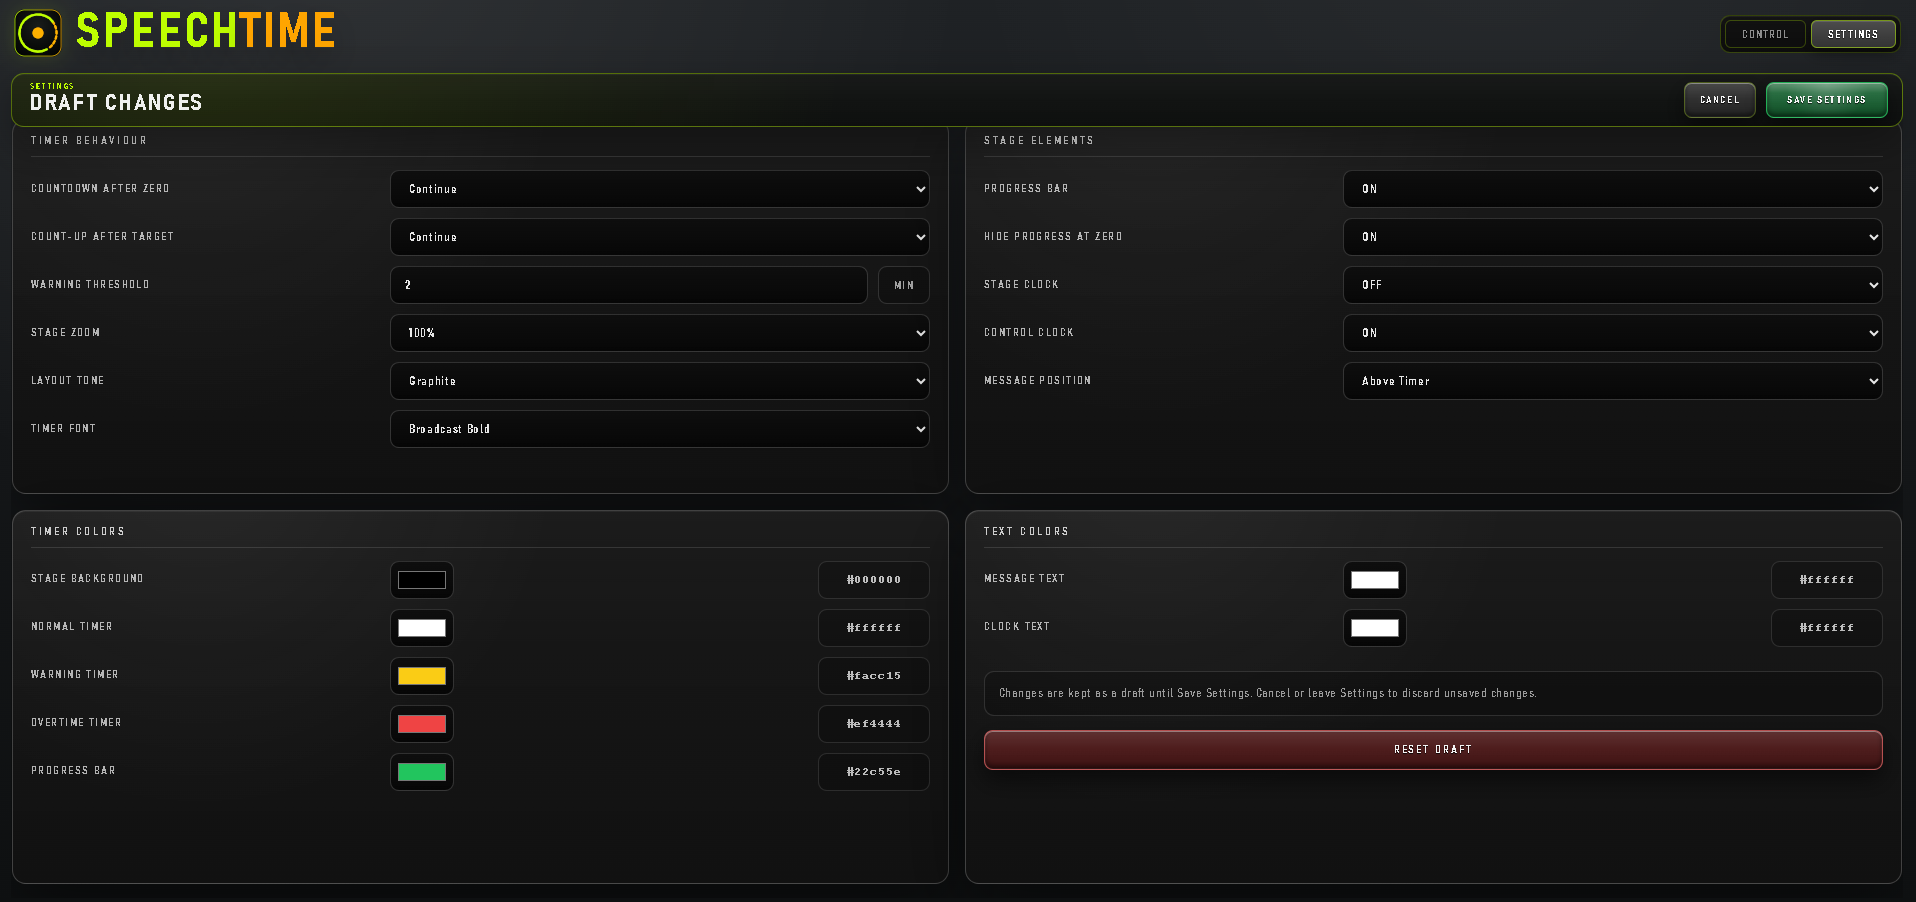The width and height of the screenshot is (1916, 902).
Task: Edit the Message Text hex field
Action: (1827, 580)
